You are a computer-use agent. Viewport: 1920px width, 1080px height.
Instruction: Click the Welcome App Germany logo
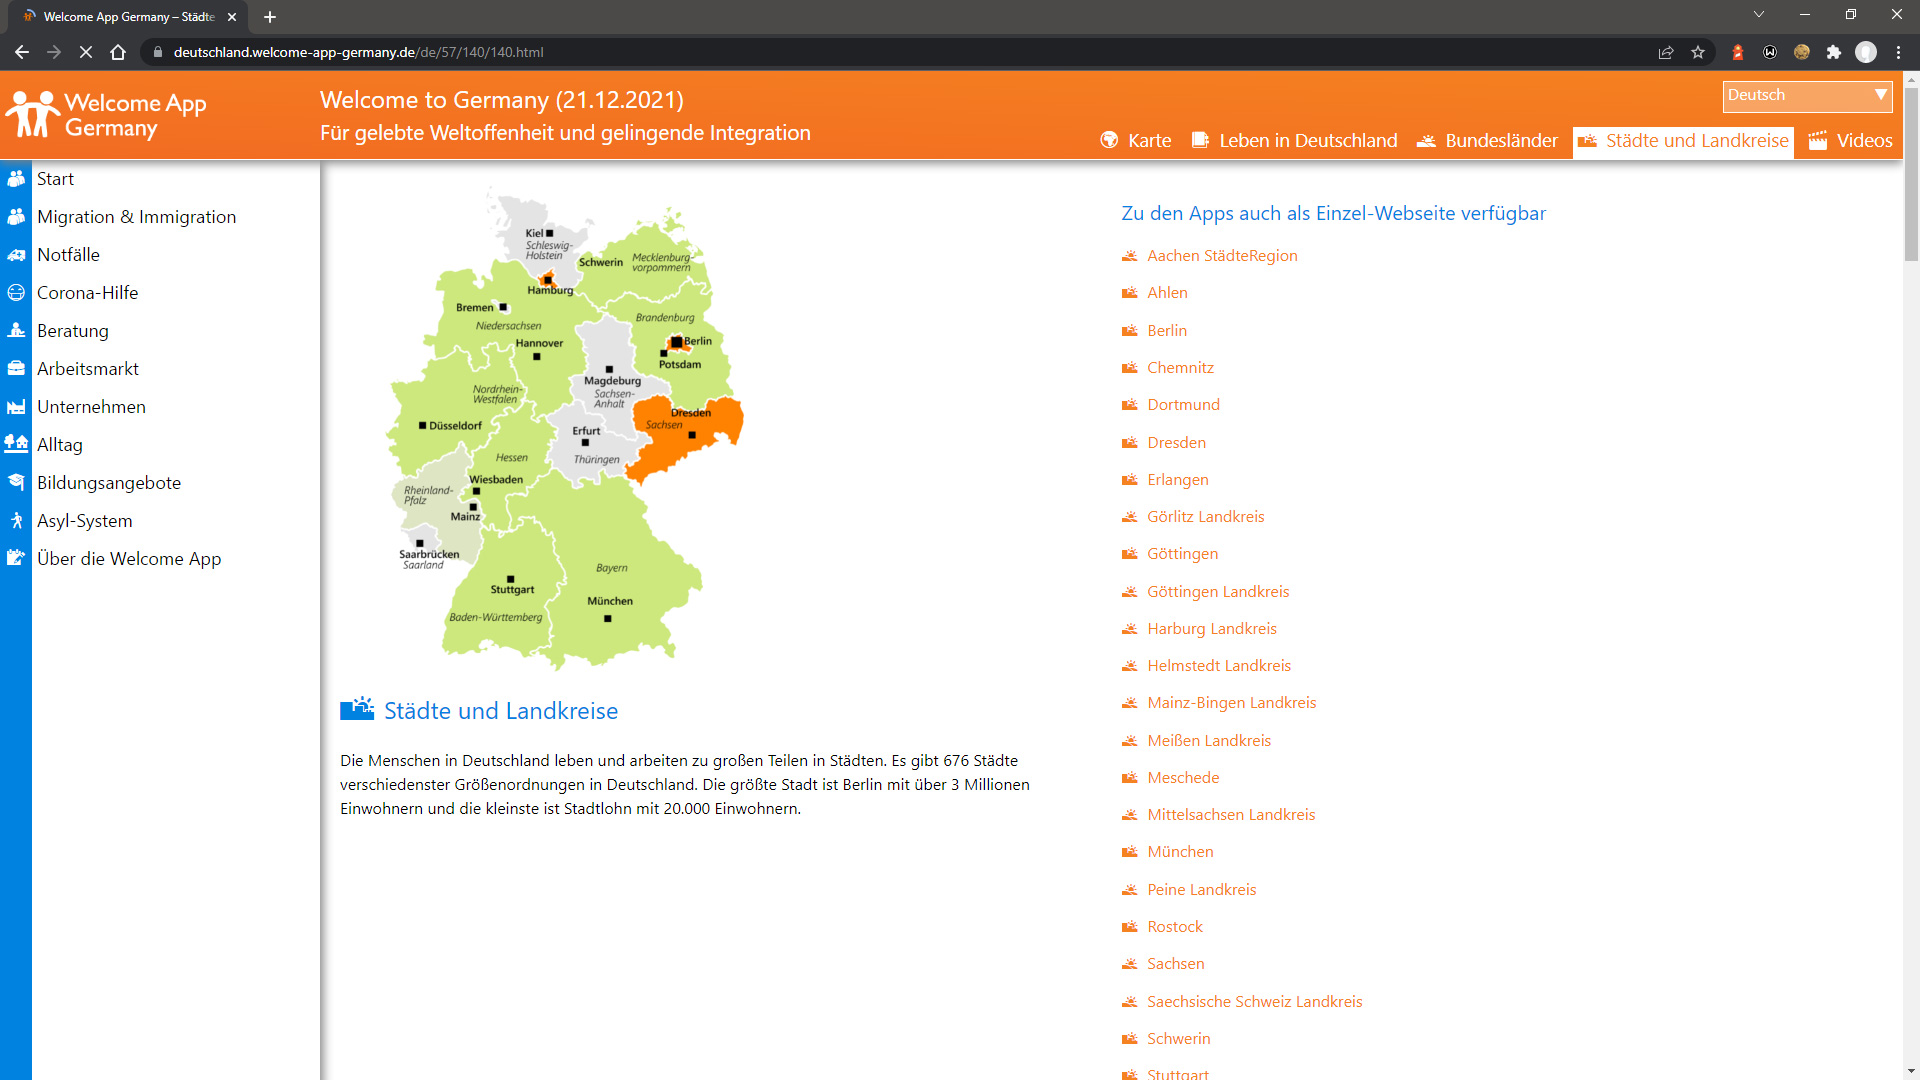coord(106,115)
